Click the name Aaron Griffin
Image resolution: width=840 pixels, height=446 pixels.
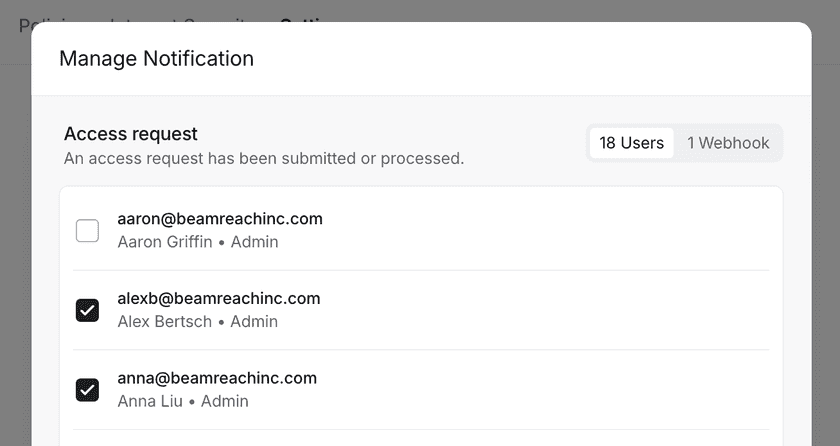point(165,242)
